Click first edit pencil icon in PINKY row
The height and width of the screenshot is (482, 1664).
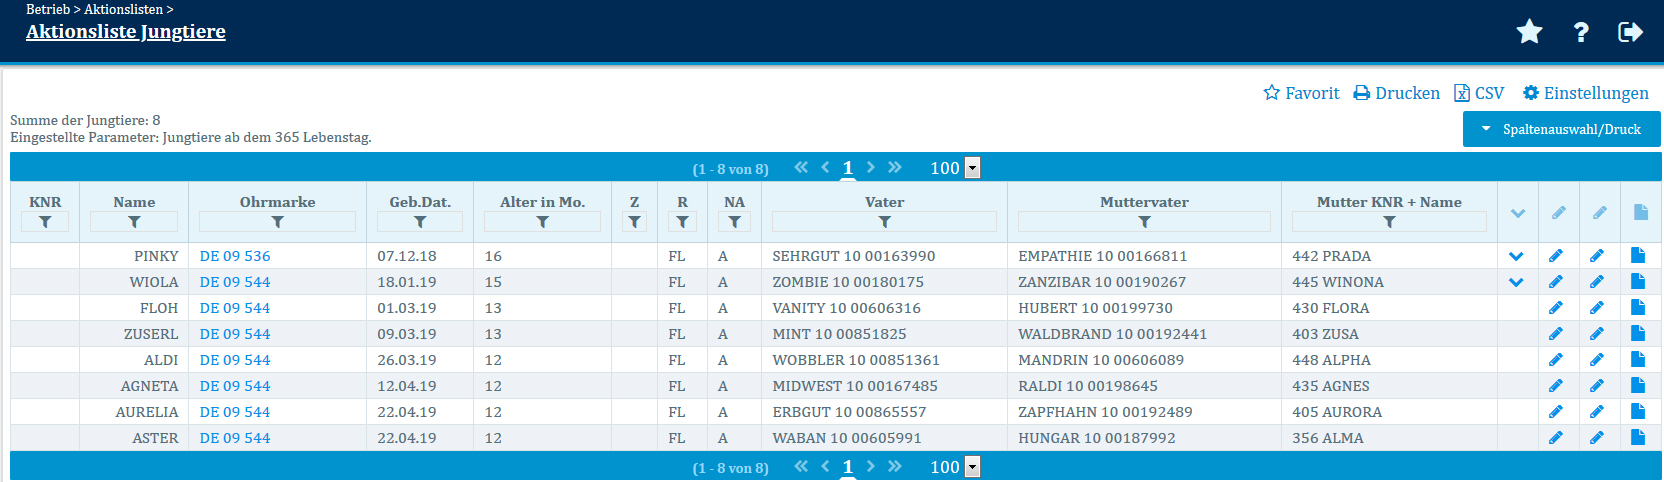point(1556,256)
